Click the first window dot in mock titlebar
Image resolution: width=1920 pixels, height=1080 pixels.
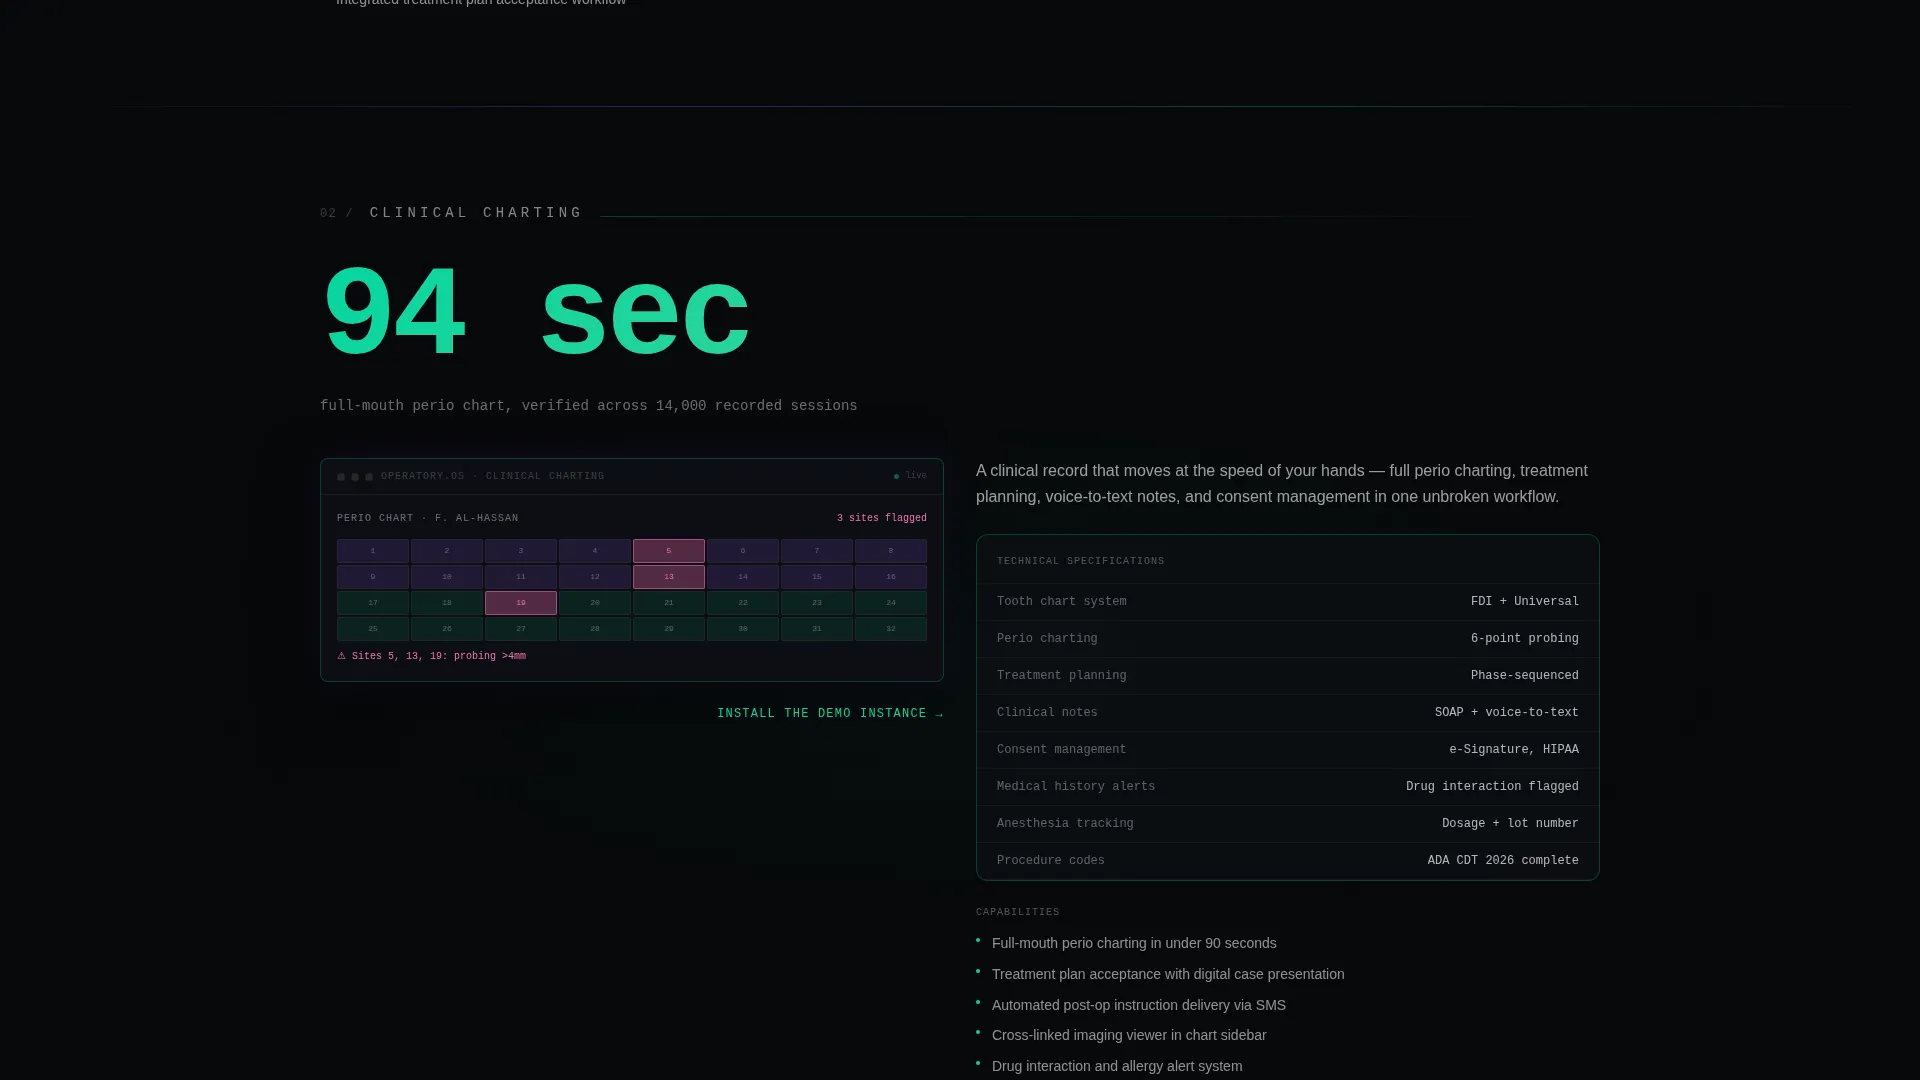341,477
